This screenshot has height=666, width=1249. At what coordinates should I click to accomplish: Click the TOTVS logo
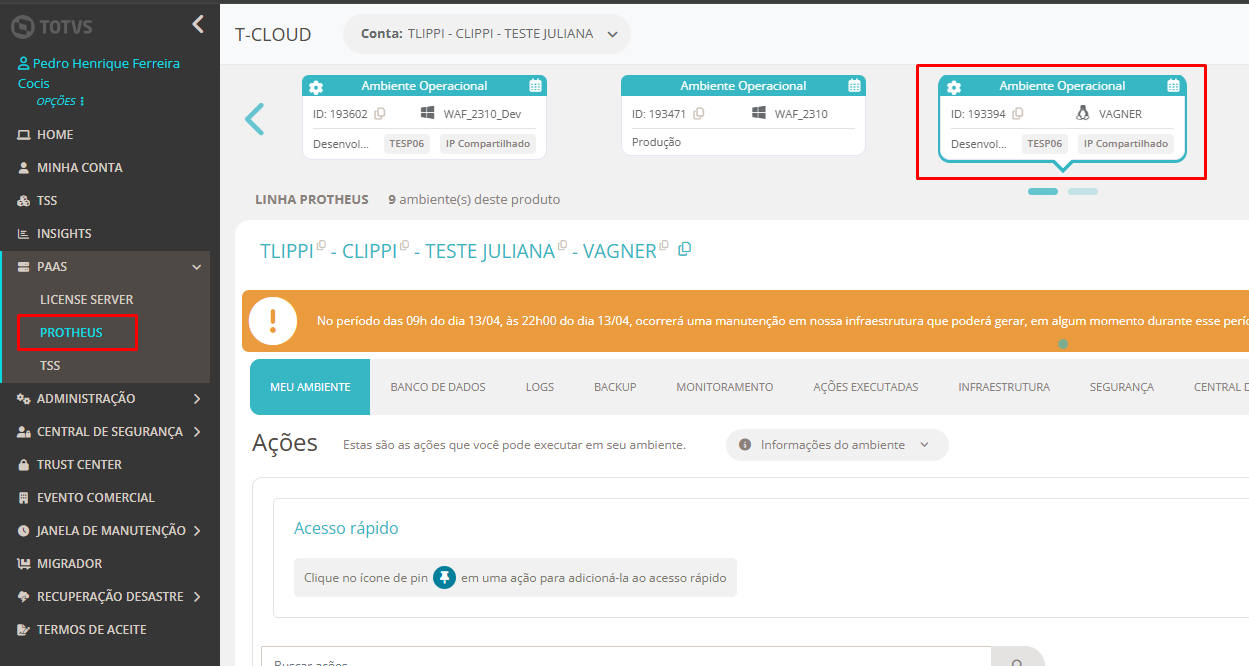[x=51, y=25]
